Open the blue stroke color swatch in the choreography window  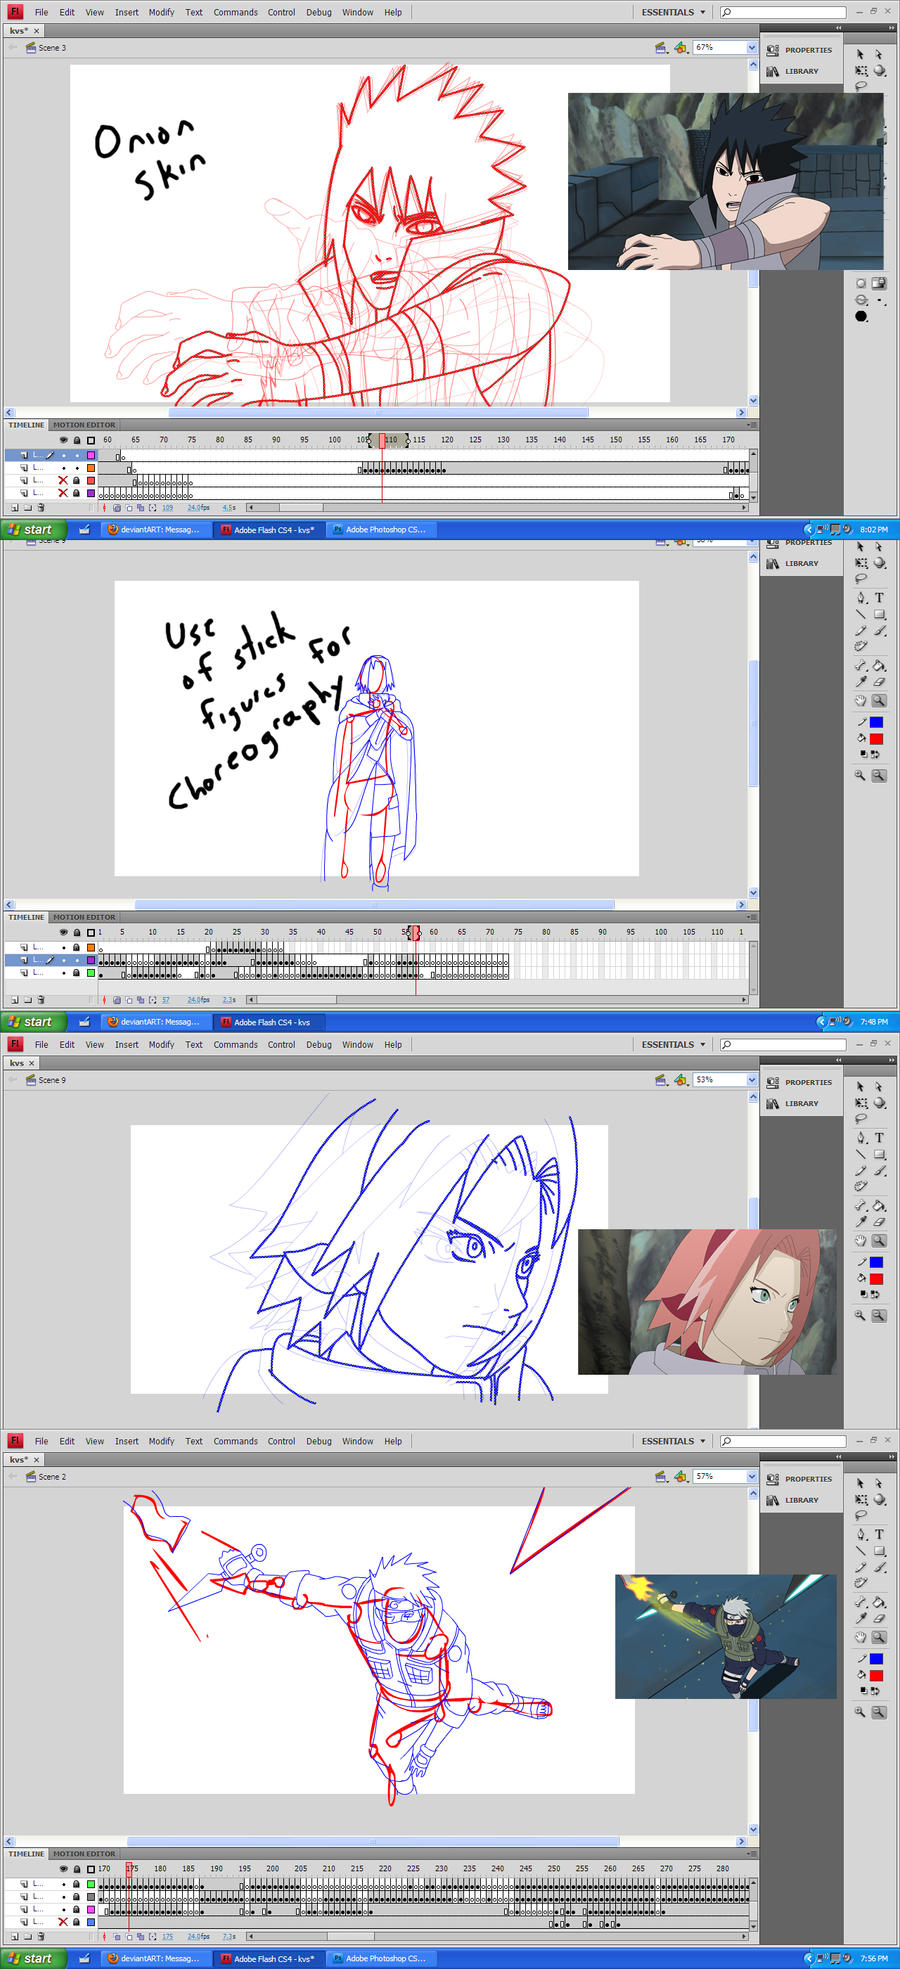click(876, 722)
